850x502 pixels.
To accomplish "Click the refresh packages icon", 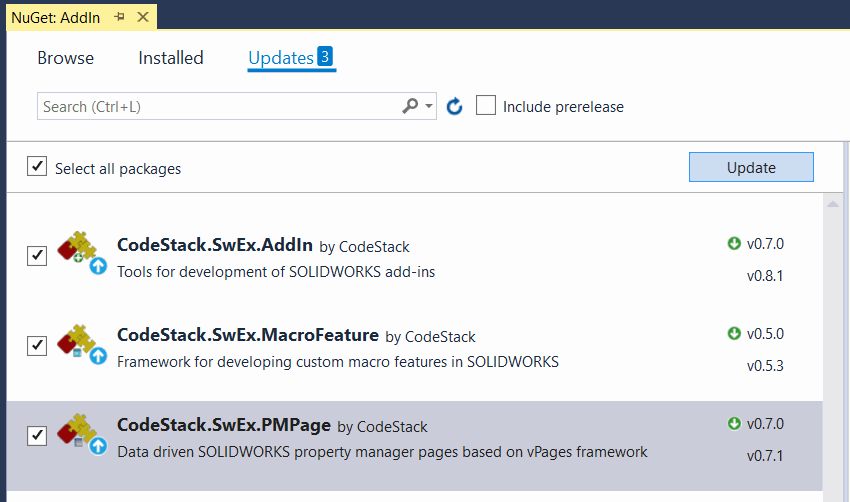I will pyautogui.click(x=454, y=106).
